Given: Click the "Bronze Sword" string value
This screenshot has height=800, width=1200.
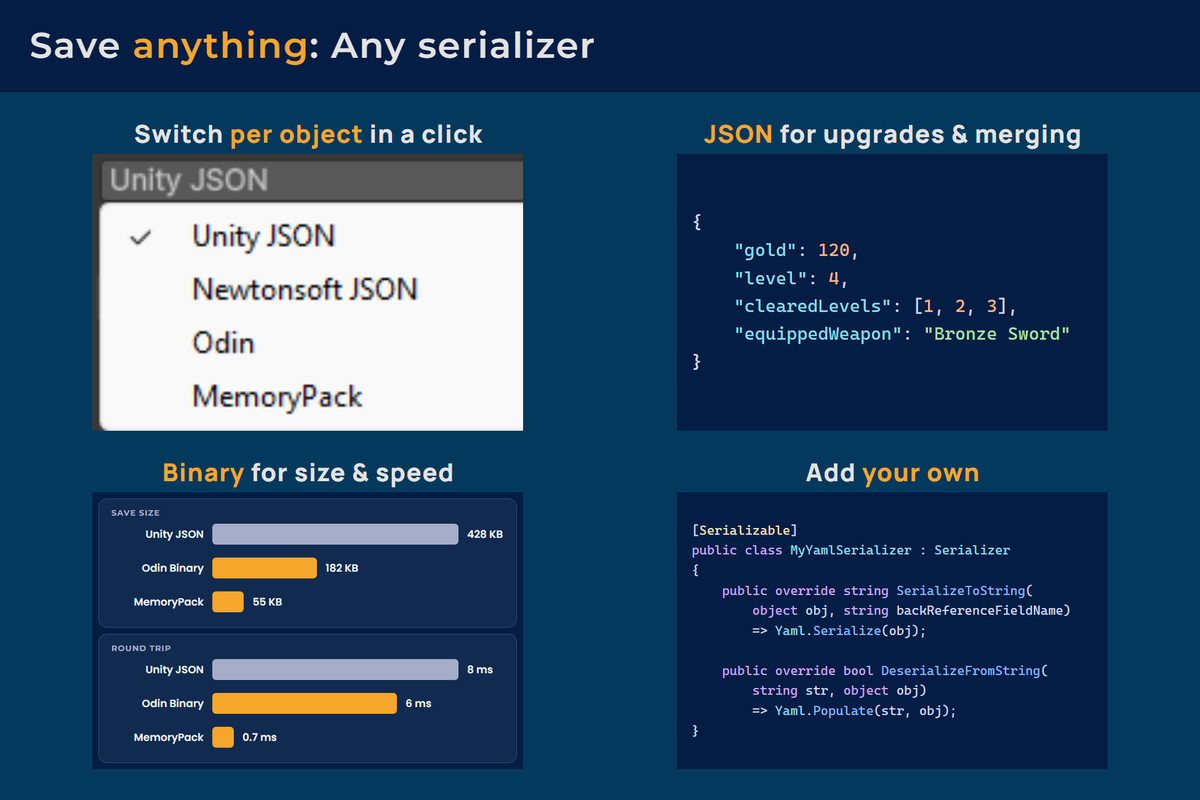Looking at the screenshot, I should click(997, 334).
